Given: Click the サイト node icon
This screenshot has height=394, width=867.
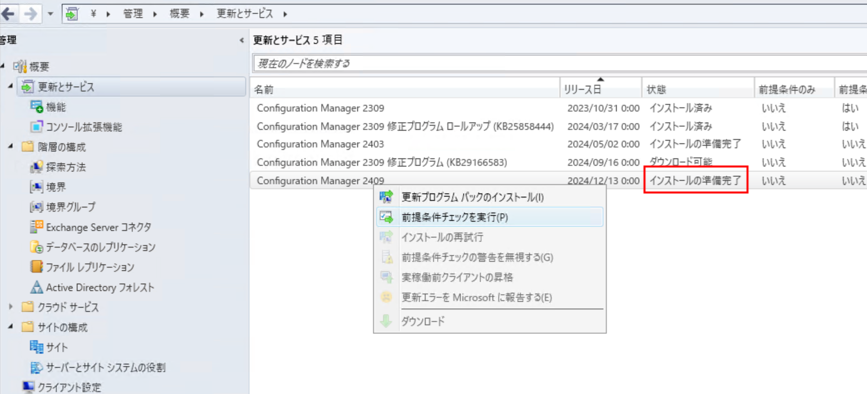Looking at the screenshot, I should [36, 347].
